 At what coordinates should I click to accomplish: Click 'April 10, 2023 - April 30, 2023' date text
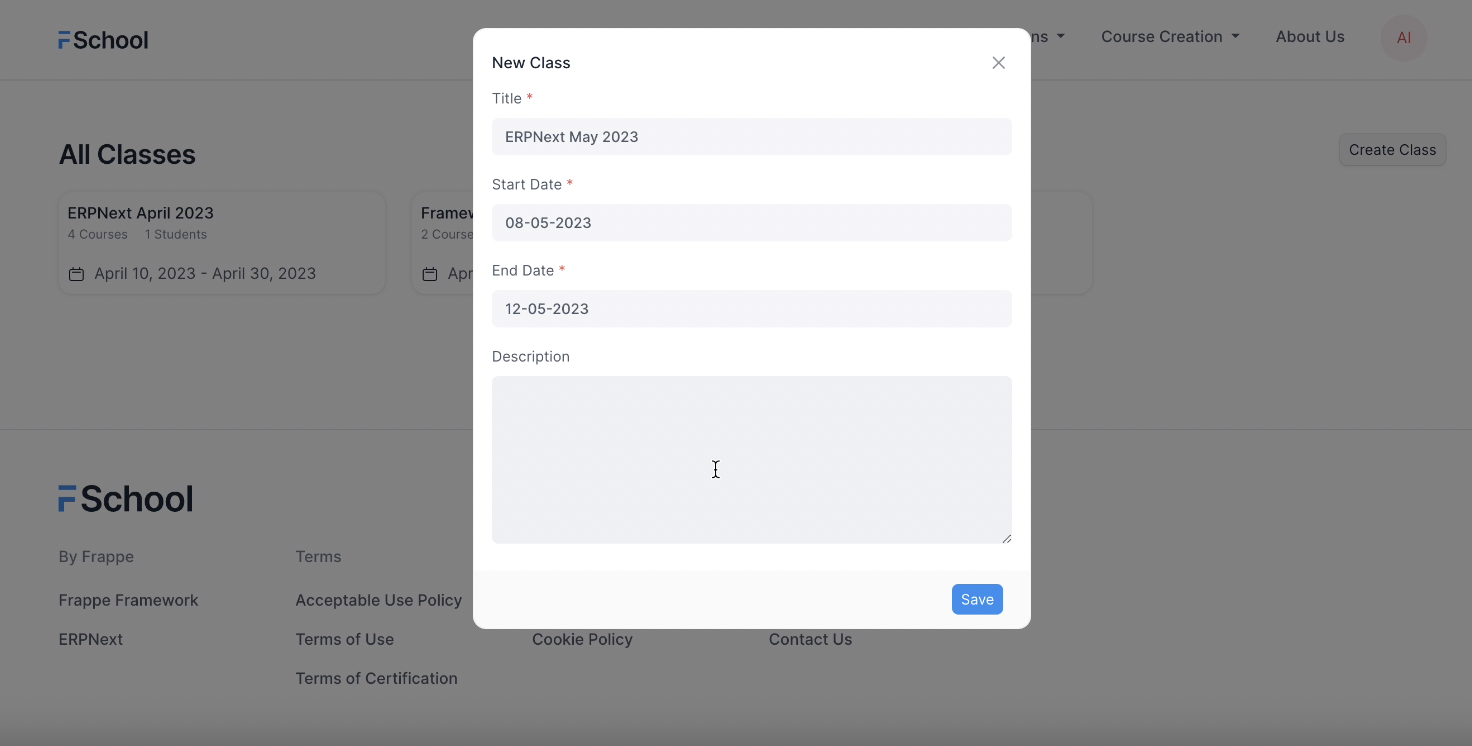205,274
